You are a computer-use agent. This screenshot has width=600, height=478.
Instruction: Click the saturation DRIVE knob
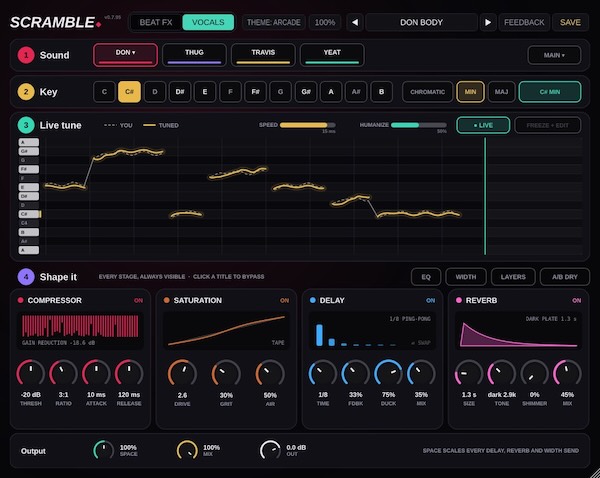click(182, 374)
